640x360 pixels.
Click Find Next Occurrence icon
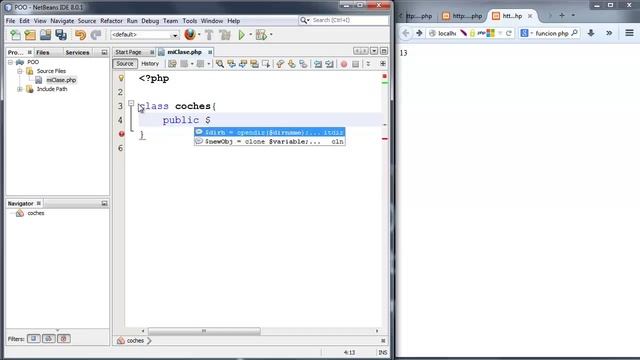(x=243, y=64)
